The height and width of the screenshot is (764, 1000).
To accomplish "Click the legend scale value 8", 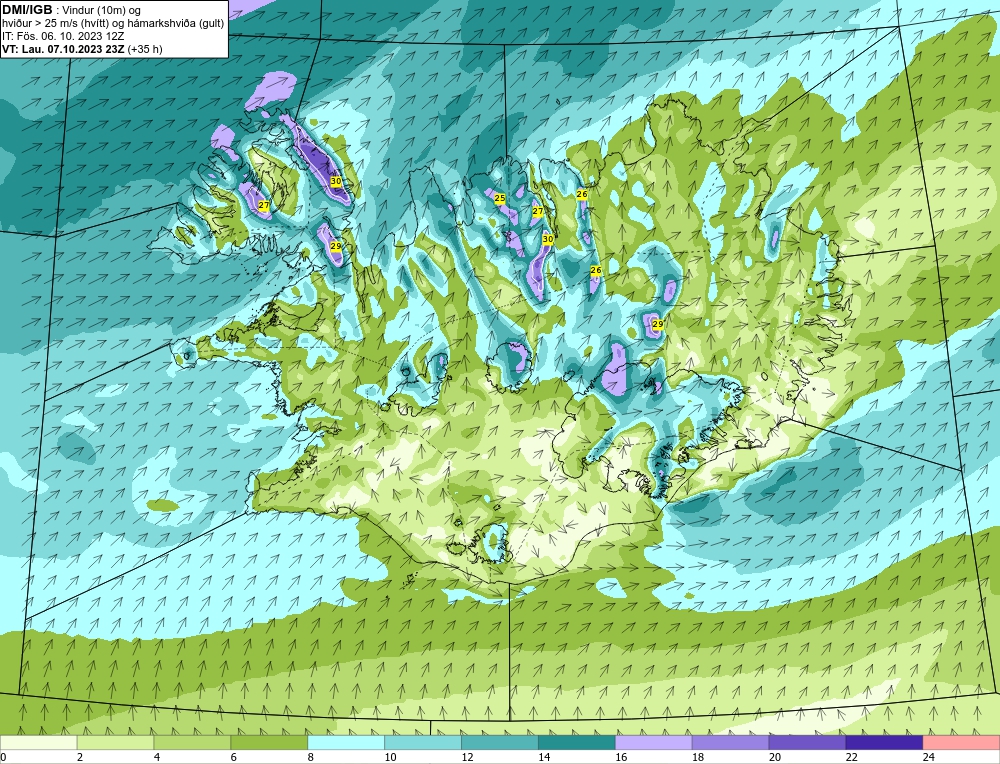I will [x=311, y=757].
